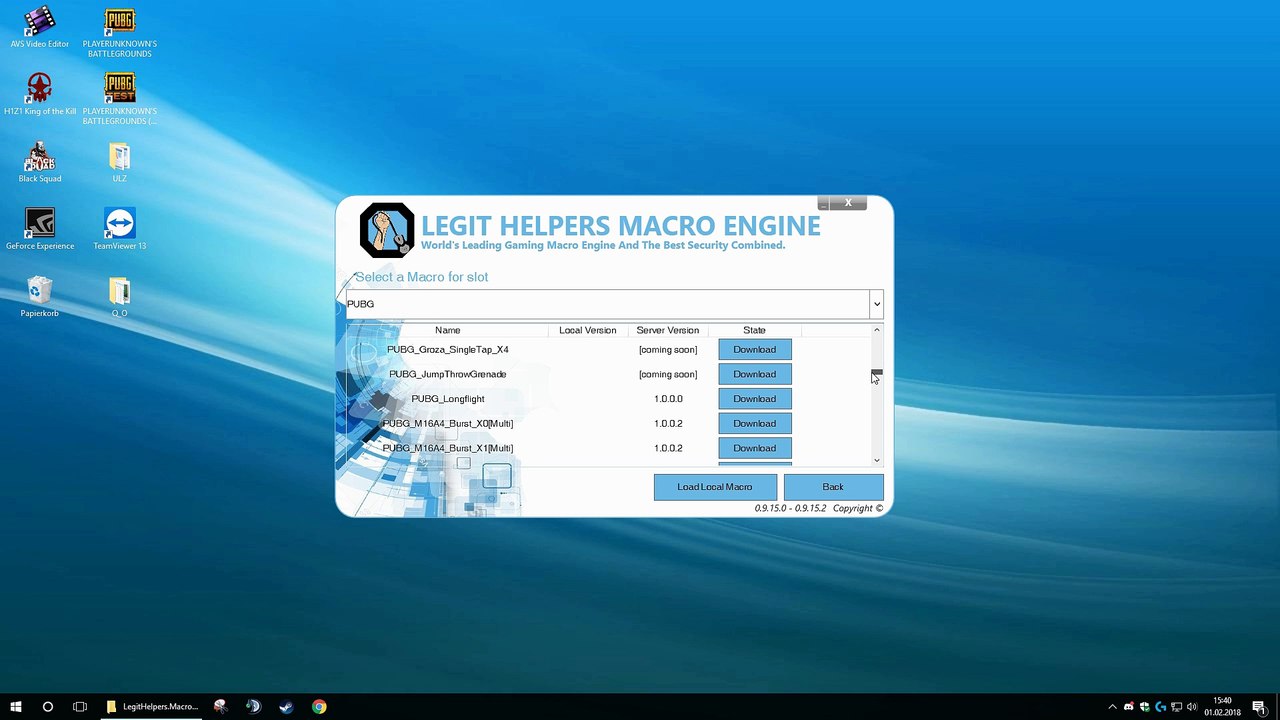Click the macro list scroll-up arrow
Image resolution: width=1280 pixels, height=720 pixels.
877,330
